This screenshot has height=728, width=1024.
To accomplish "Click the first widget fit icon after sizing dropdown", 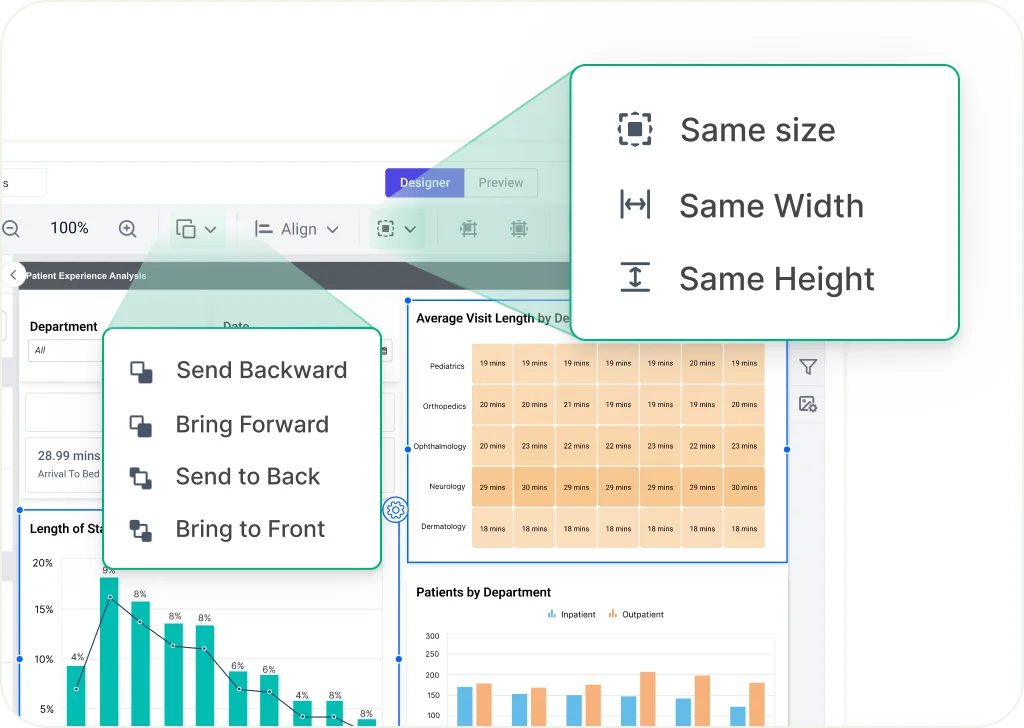I will (468, 229).
